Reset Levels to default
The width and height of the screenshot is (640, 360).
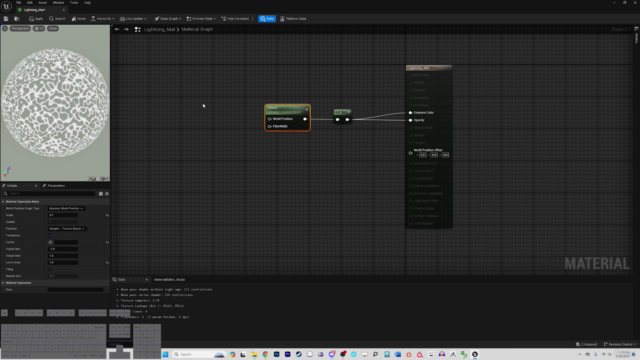coord(107,242)
